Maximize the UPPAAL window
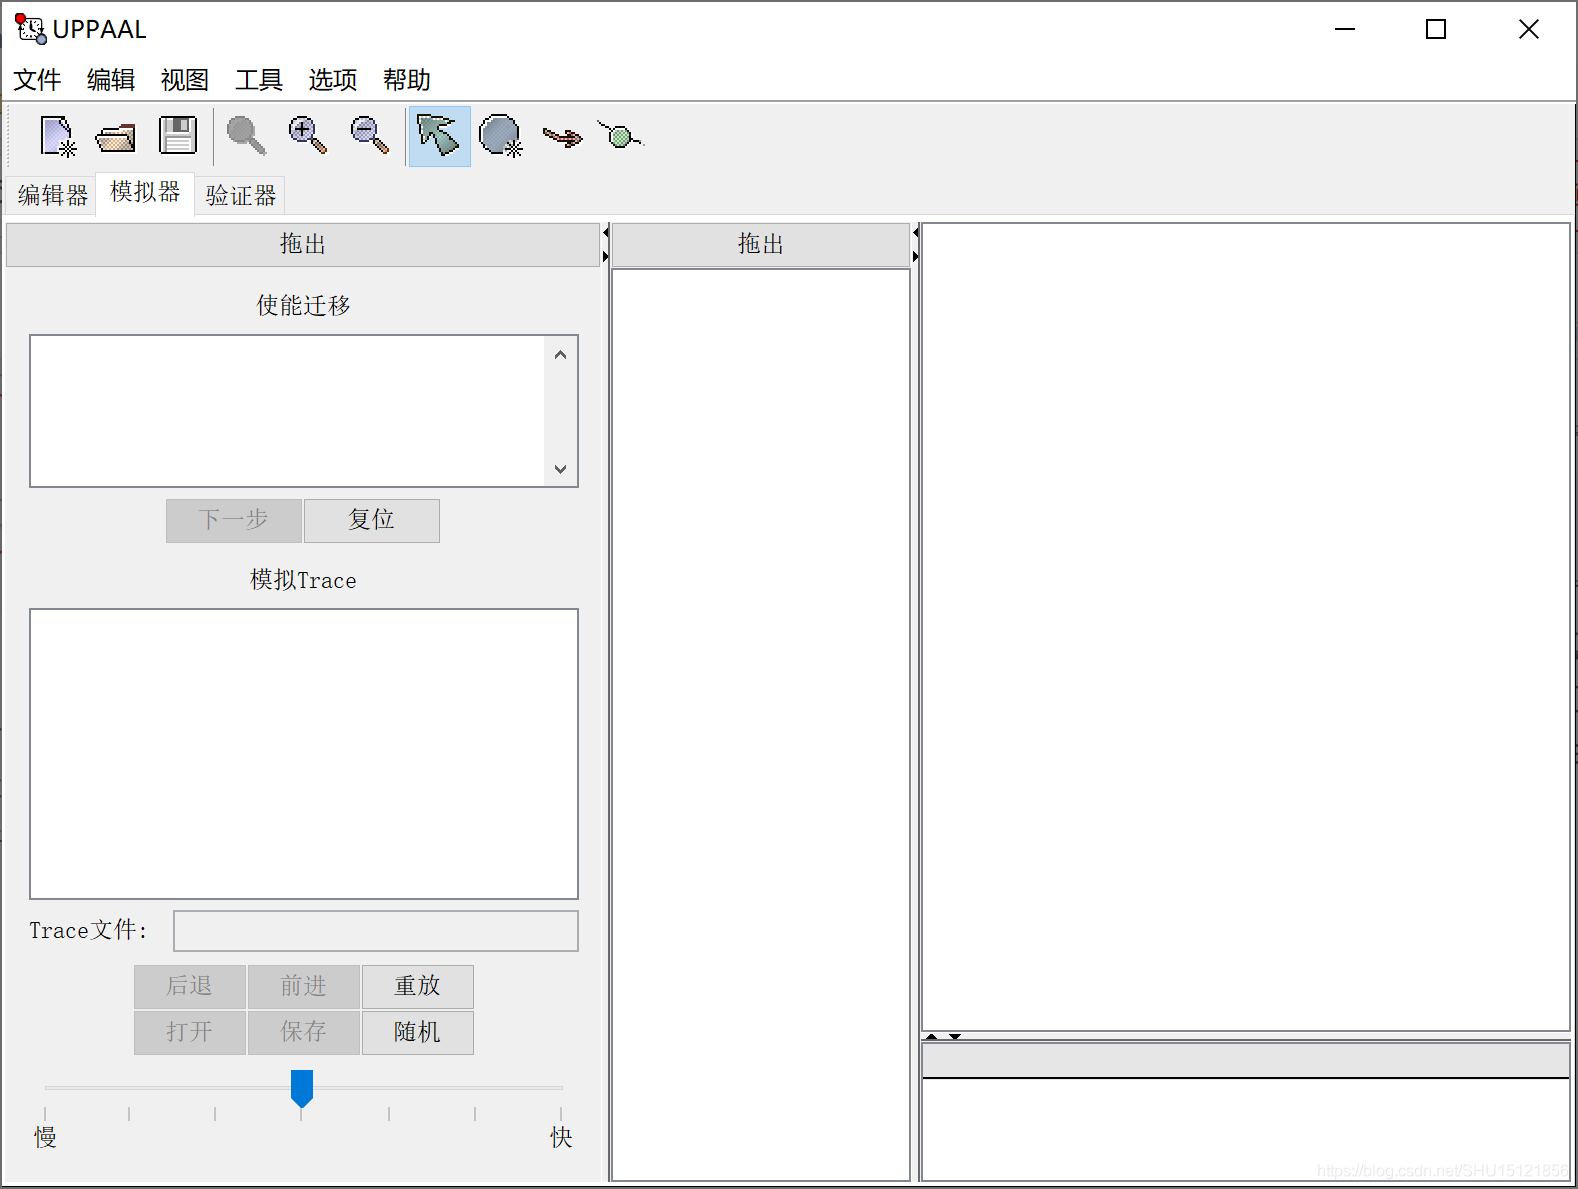This screenshot has width=1578, height=1189. tap(1436, 29)
